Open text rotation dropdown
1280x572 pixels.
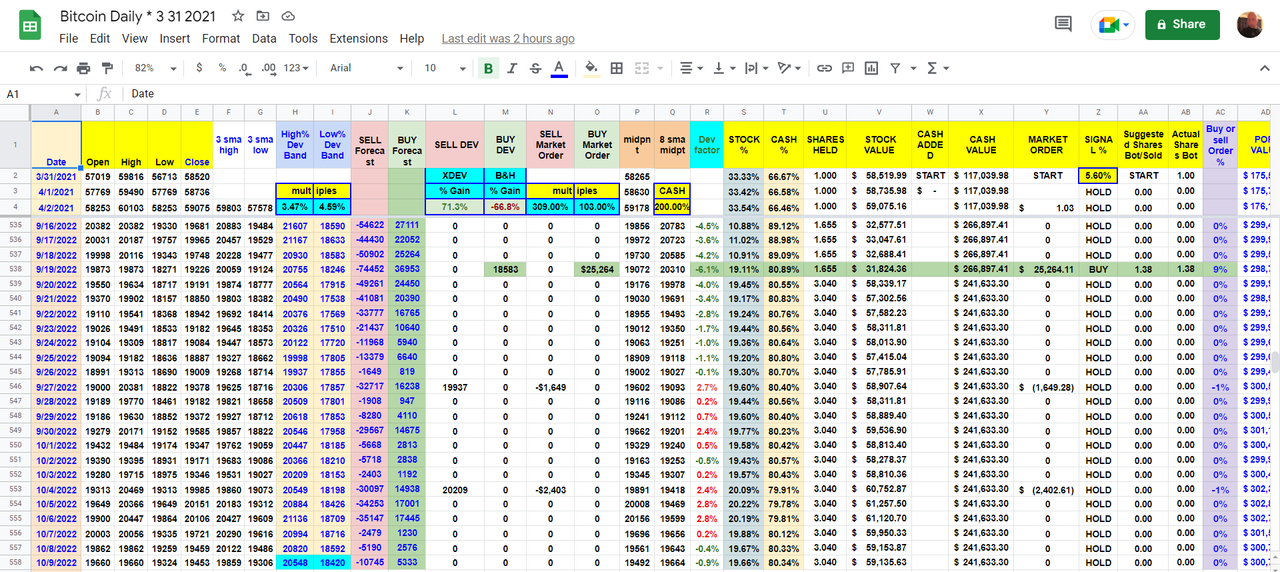coord(789,68)
